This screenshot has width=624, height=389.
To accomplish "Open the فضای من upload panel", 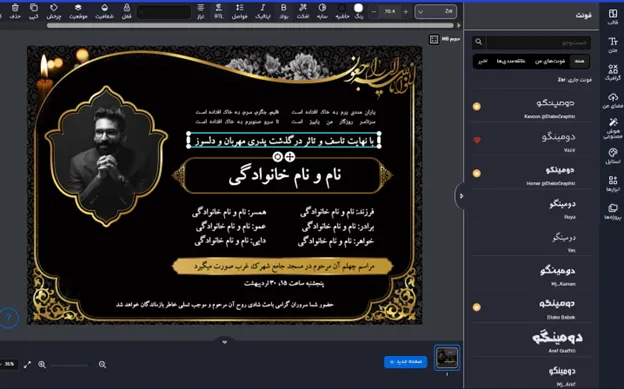I will click(x=612, y=101).
